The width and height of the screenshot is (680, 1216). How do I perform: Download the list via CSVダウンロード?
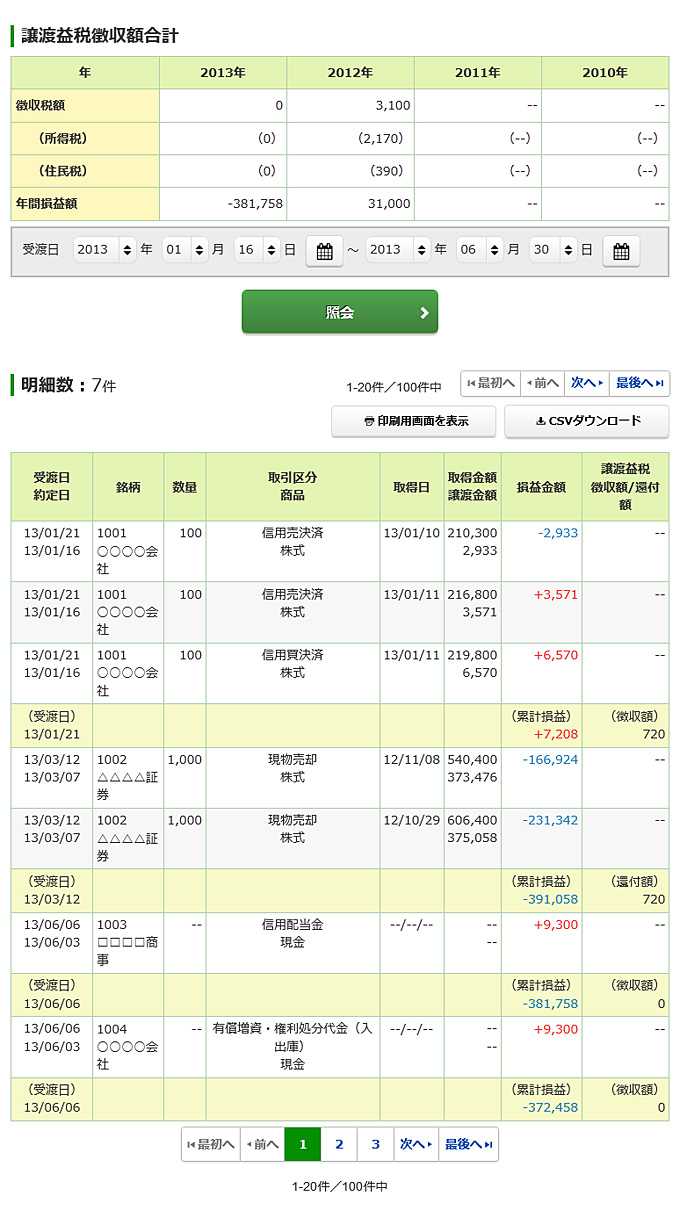[x=587, y=421]
